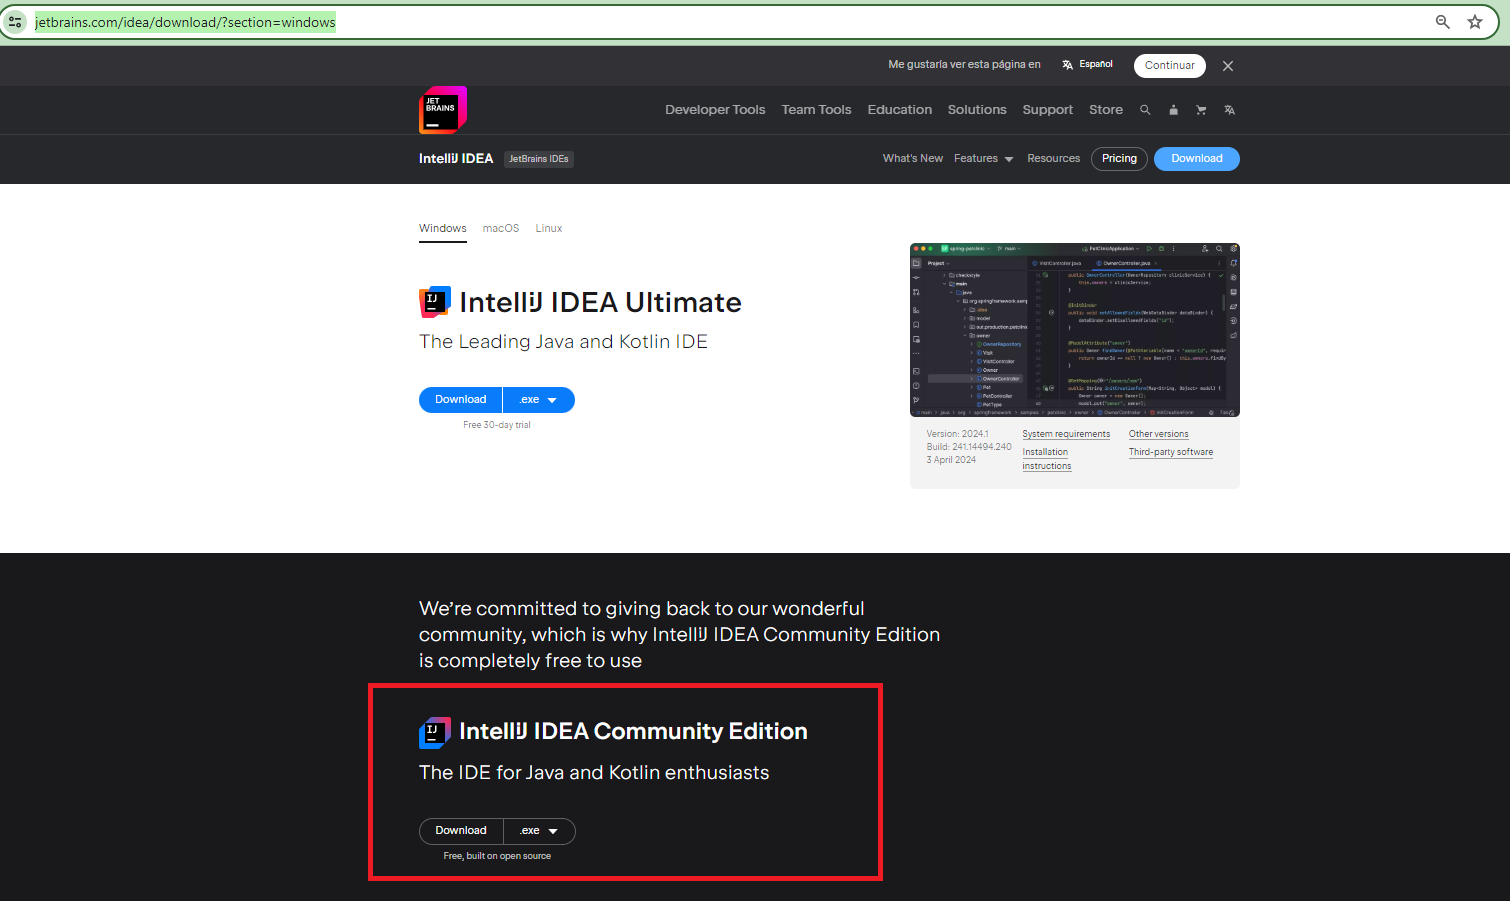The height and width of the screenshot is (901, 1510).
Task: Click the 'IntelliJ IDEA Community Edition' heading
Action: coord(633,732)
